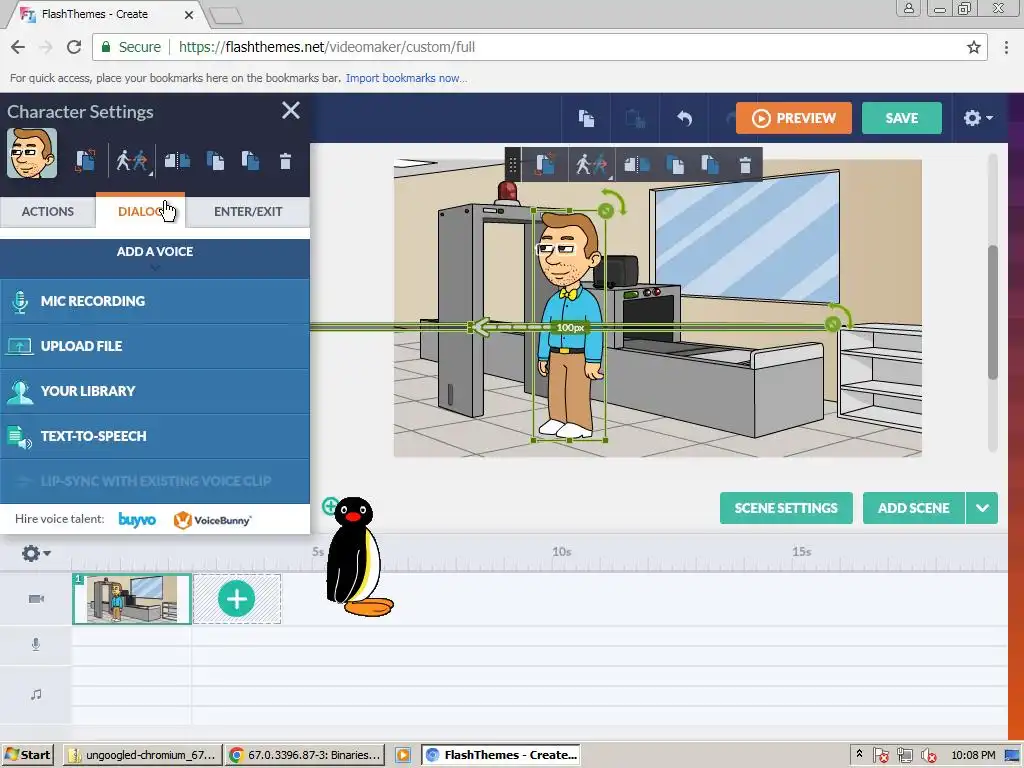Click the swap character icon in settings panel
The image size is (1024, 768).
tap(85, 161)
